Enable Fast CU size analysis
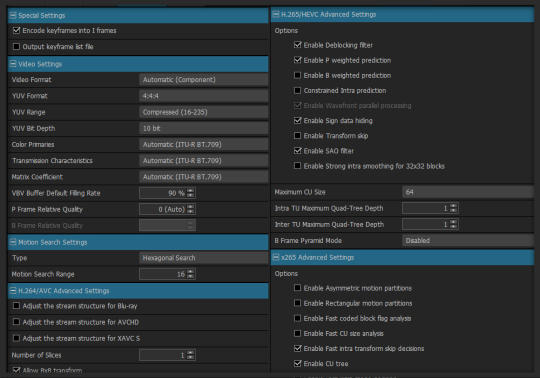This screenshot has width=540, height=378. click(298, 333)
